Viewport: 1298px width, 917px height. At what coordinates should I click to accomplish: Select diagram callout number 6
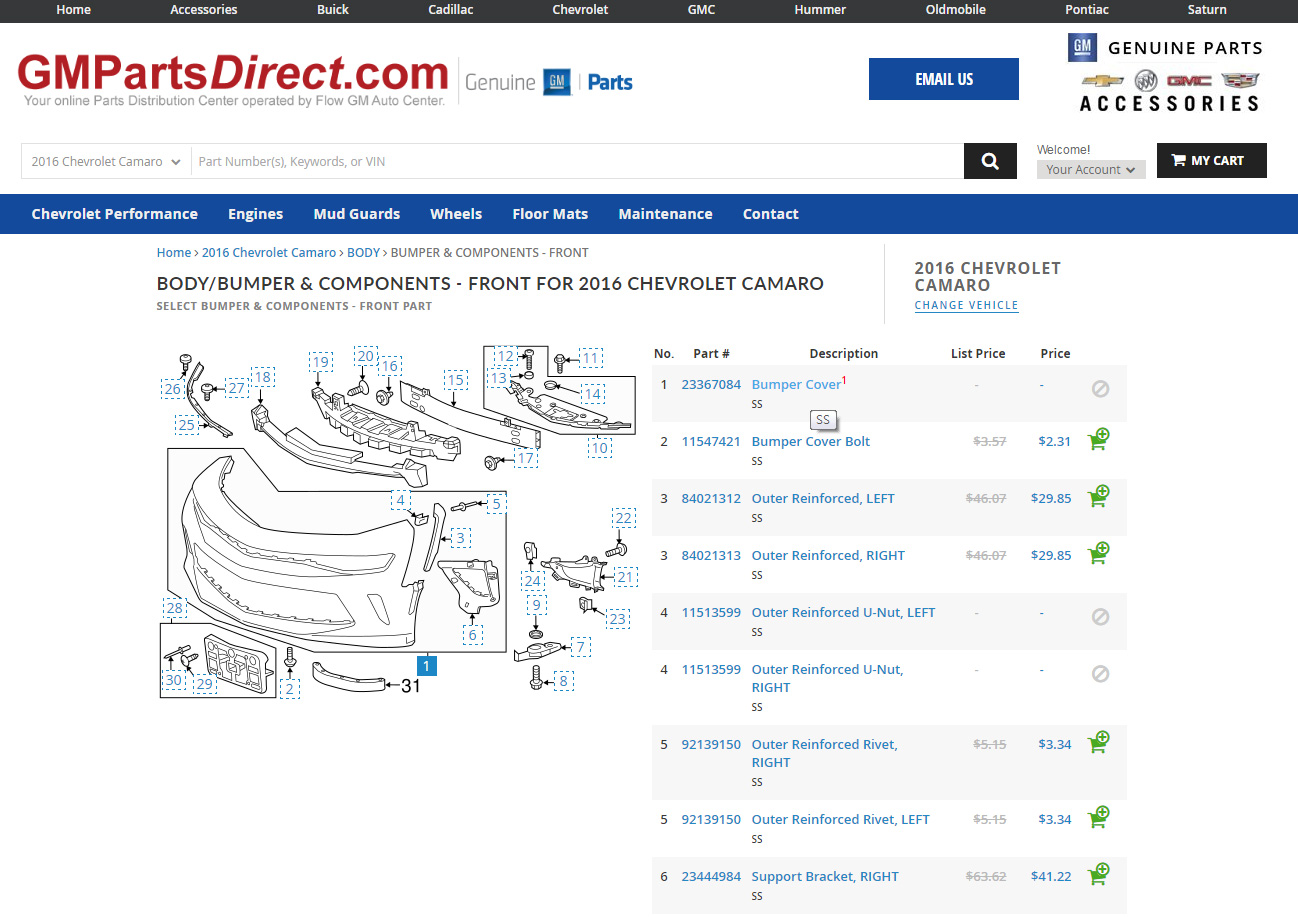tap(473, 634)
